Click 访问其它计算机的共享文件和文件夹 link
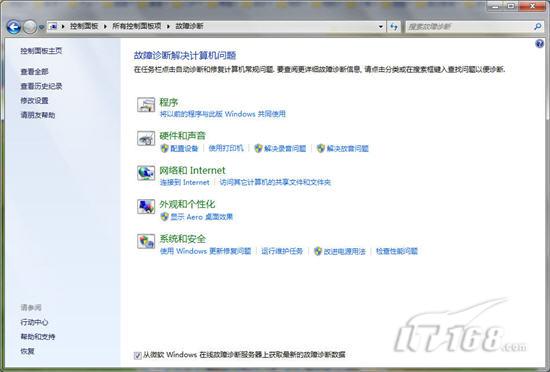This screenshot has width=550, height=372. 275,182
